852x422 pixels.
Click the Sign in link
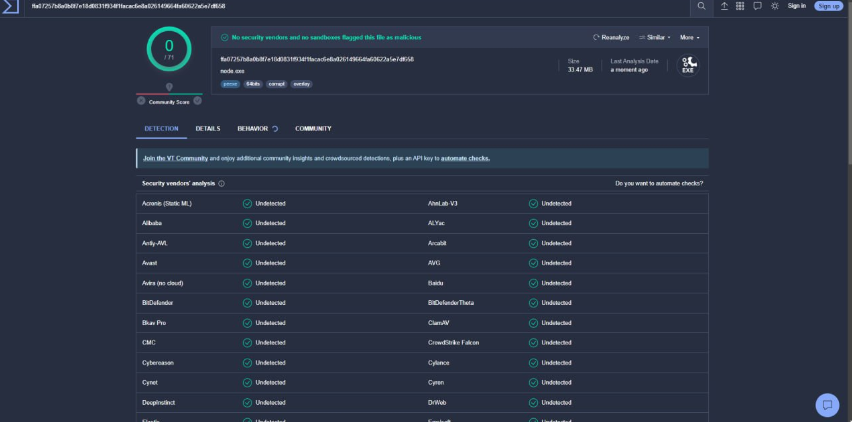797,6
